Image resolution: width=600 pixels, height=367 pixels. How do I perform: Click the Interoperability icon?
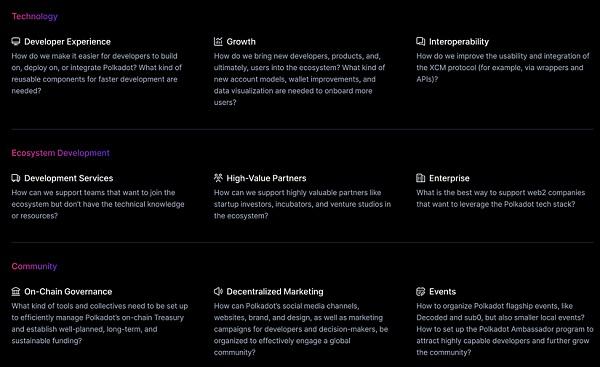421,41
